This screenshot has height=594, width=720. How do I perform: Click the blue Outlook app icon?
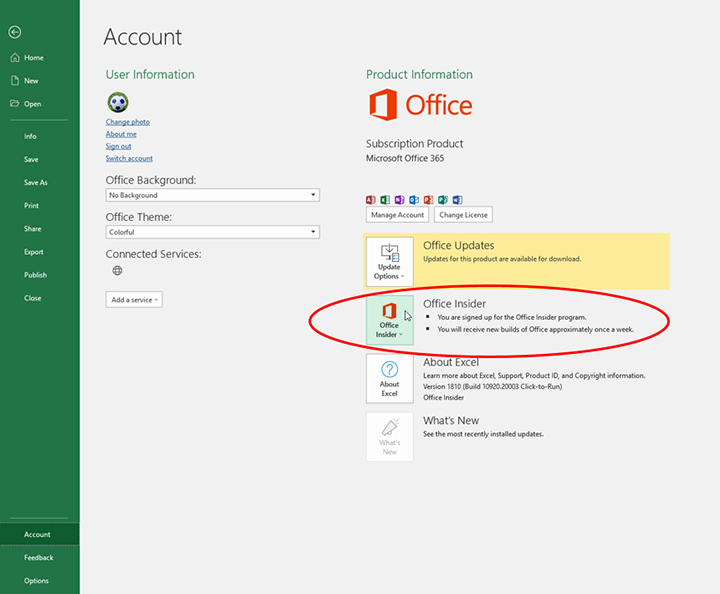click(x=414, y=200)
